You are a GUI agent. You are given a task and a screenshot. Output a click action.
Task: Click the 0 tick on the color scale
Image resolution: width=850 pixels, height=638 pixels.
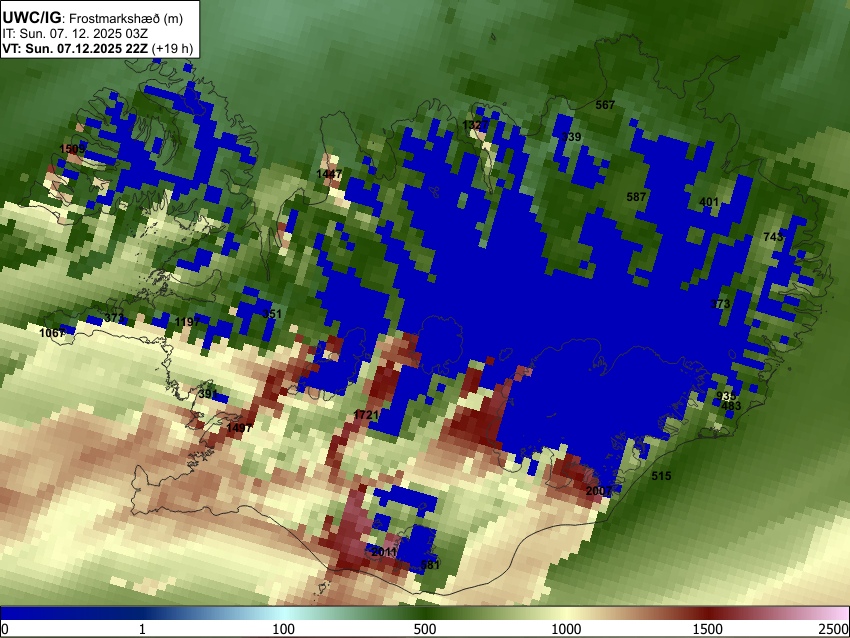[x=5, y=629]
